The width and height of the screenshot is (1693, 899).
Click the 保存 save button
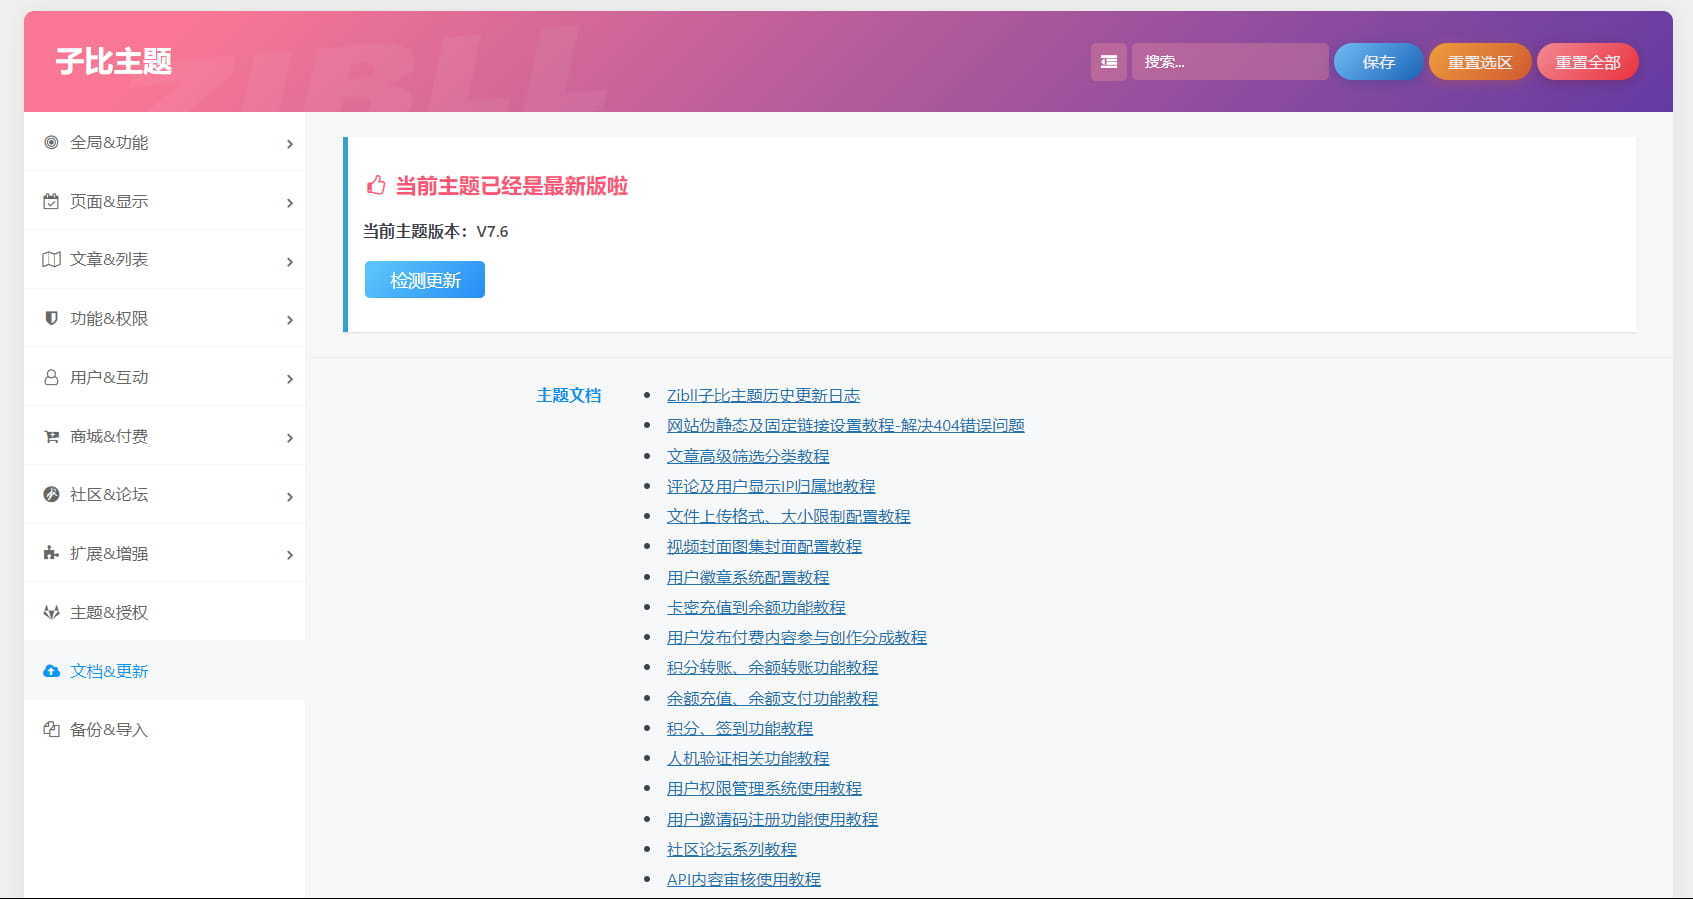point(1378,62)
